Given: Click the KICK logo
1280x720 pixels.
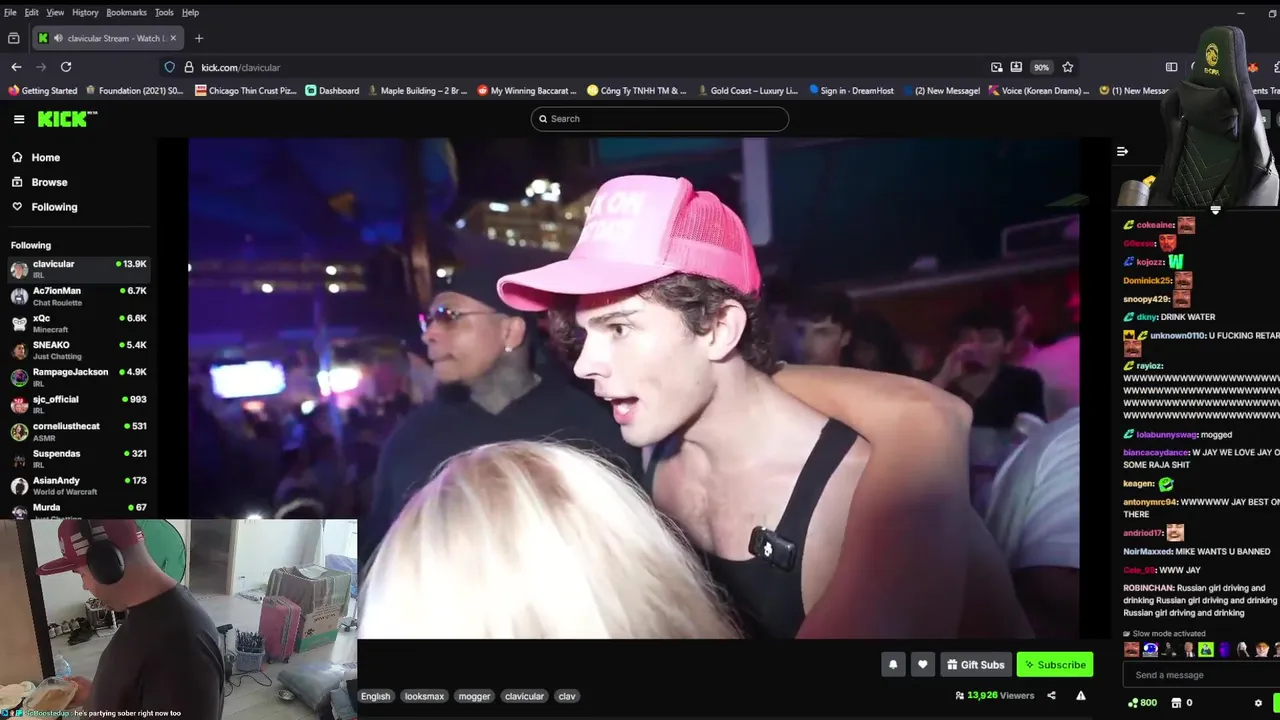Looking at the screenshot, I should [67, 119].
